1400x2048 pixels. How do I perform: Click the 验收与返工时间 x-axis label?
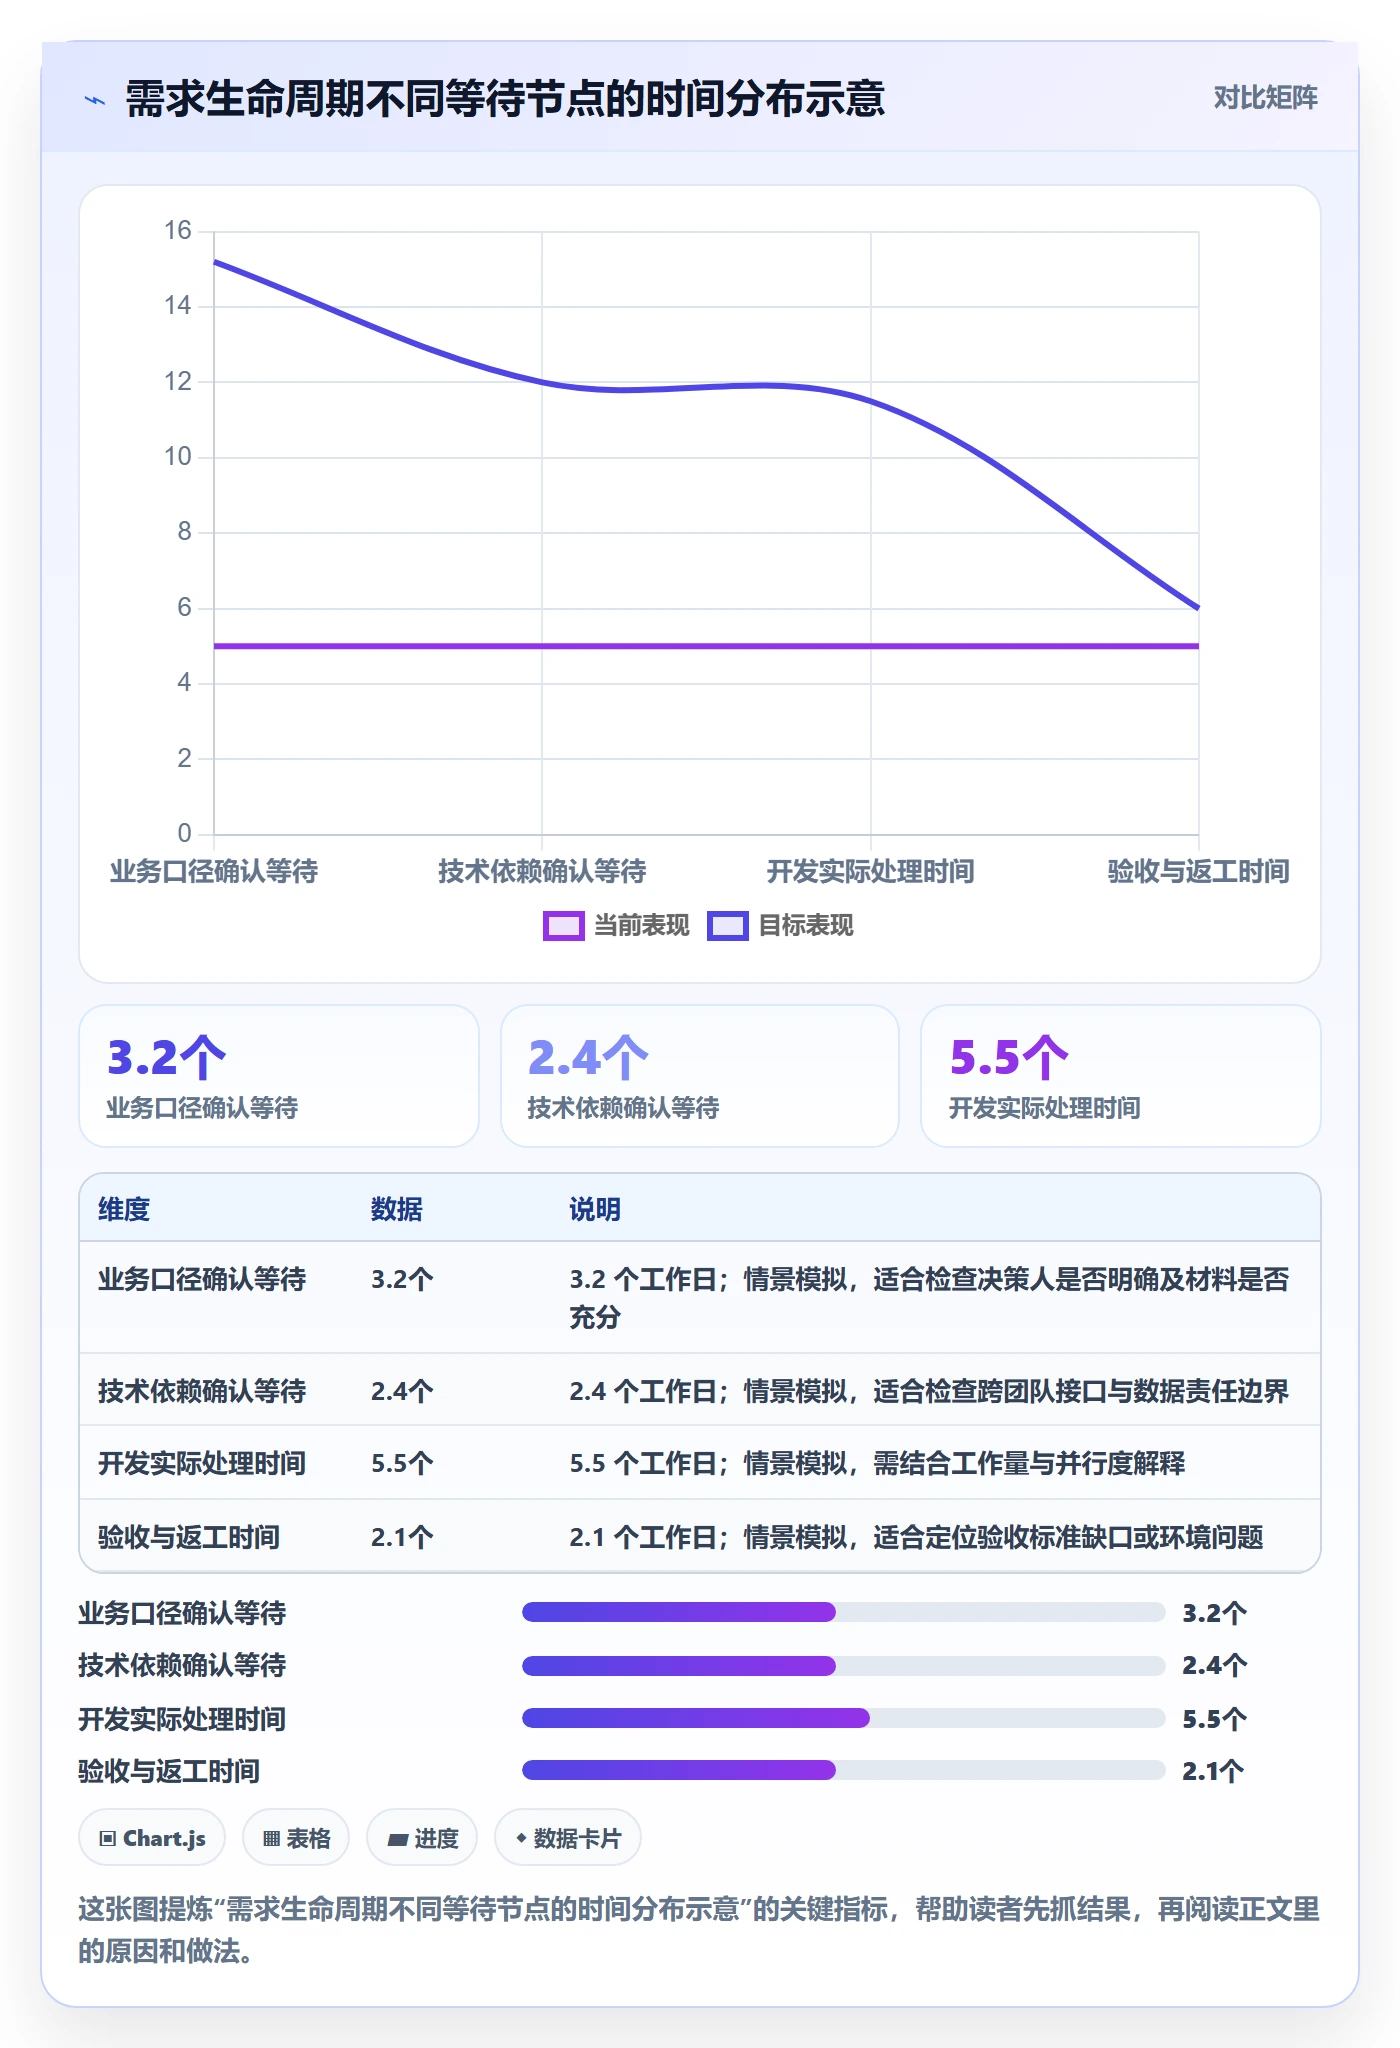(1198, 871)
